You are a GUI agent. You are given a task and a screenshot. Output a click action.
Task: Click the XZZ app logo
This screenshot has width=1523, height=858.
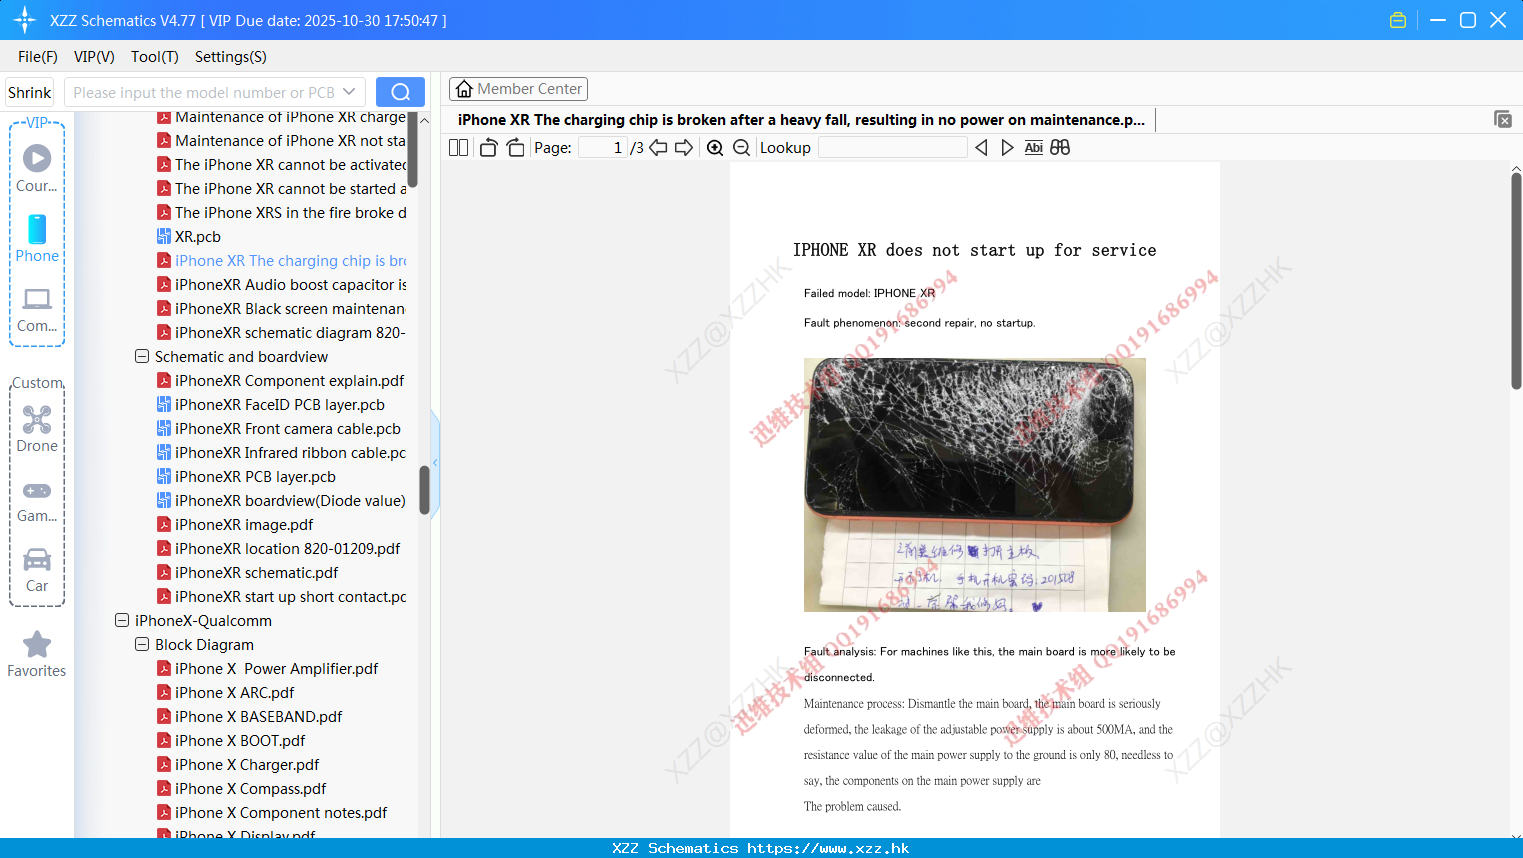point(25,20)
